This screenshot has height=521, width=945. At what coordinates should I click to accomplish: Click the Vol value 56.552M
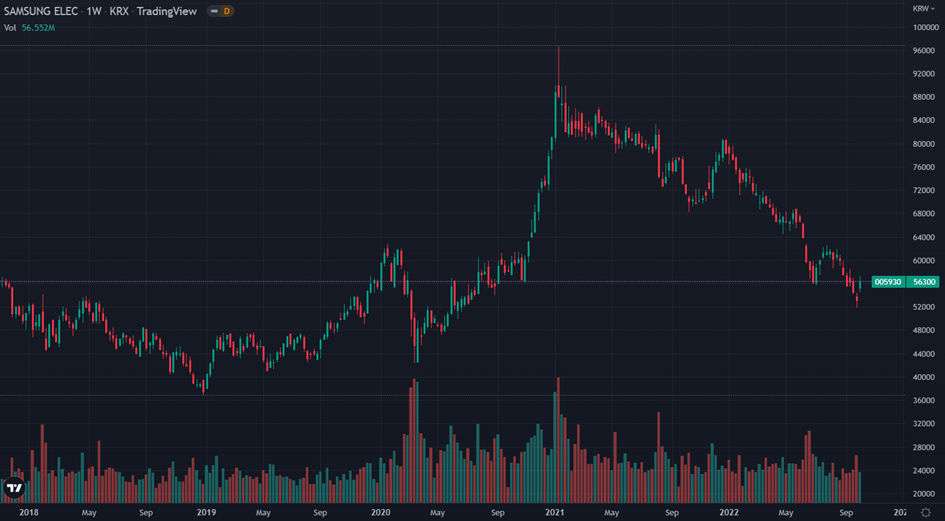click(40, 27)
